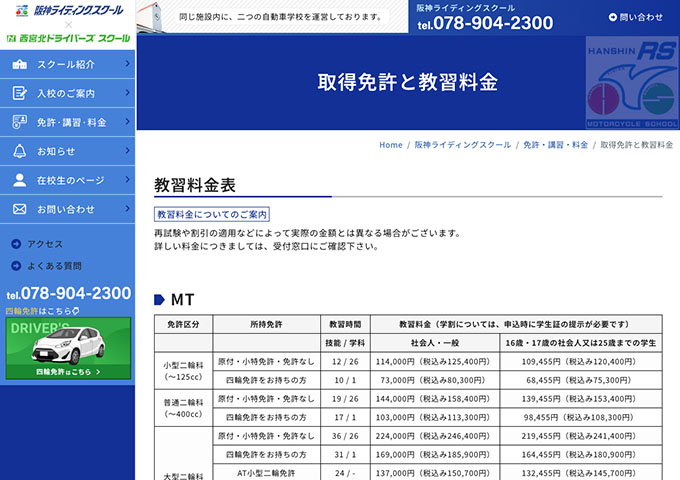This screenshot has height=480, width=680.
Task: Click the Home breadcrumb link
Action: coord(391,145)
